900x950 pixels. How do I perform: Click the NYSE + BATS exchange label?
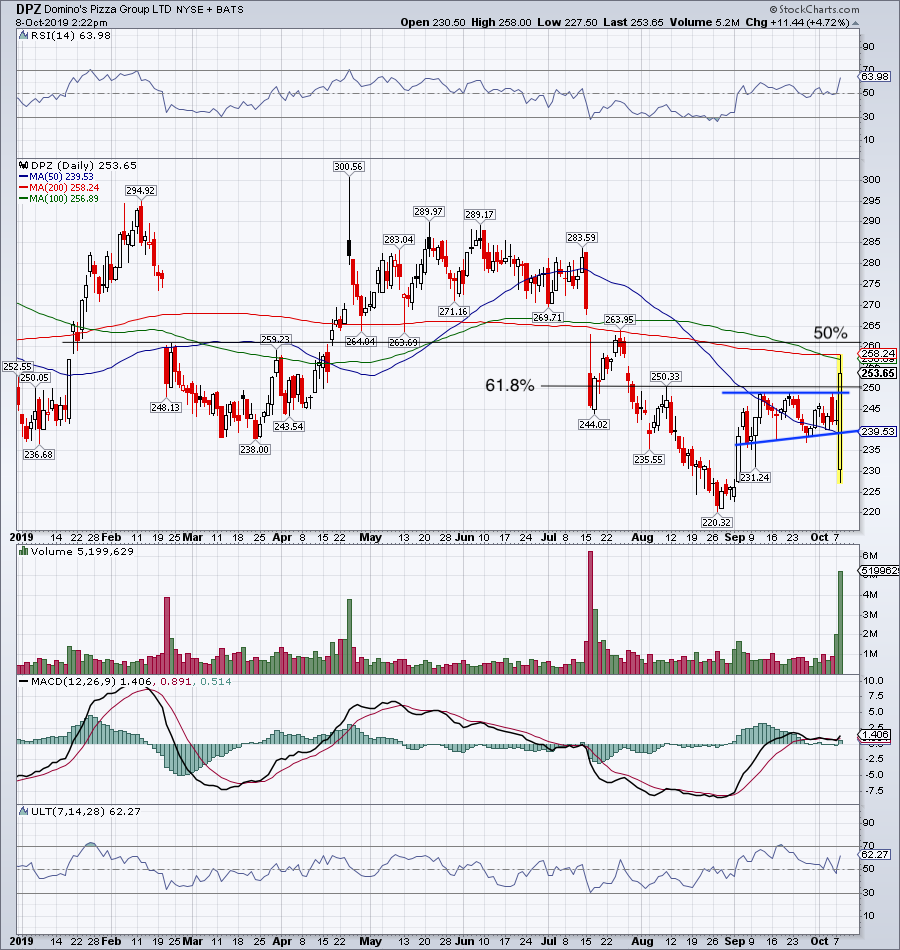point(210,10)
